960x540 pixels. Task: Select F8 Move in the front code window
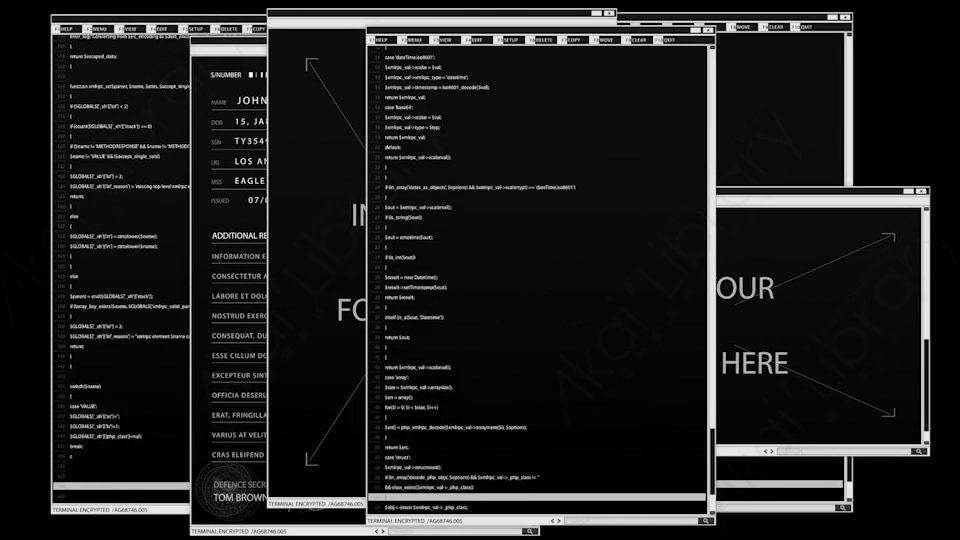tap(604, 40)
